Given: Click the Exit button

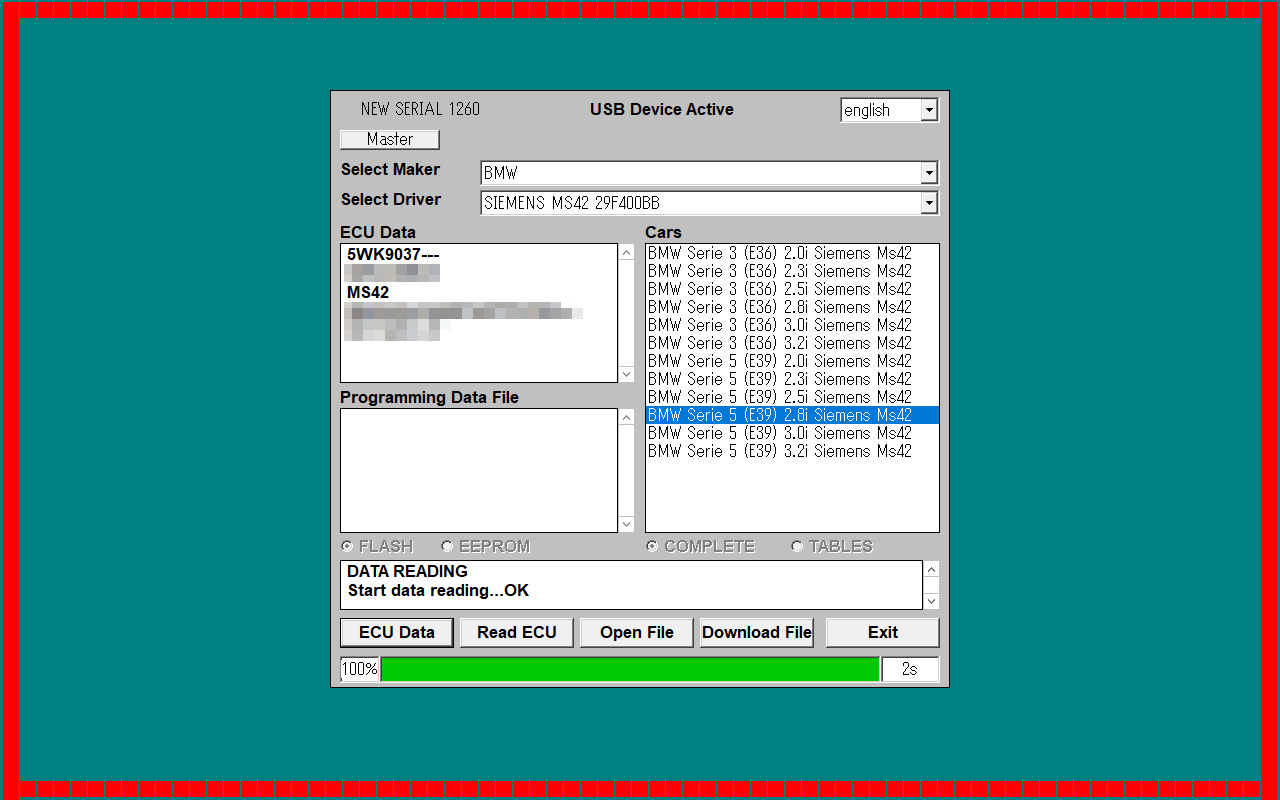Looking at the screenshot, I should click(883, 632).
